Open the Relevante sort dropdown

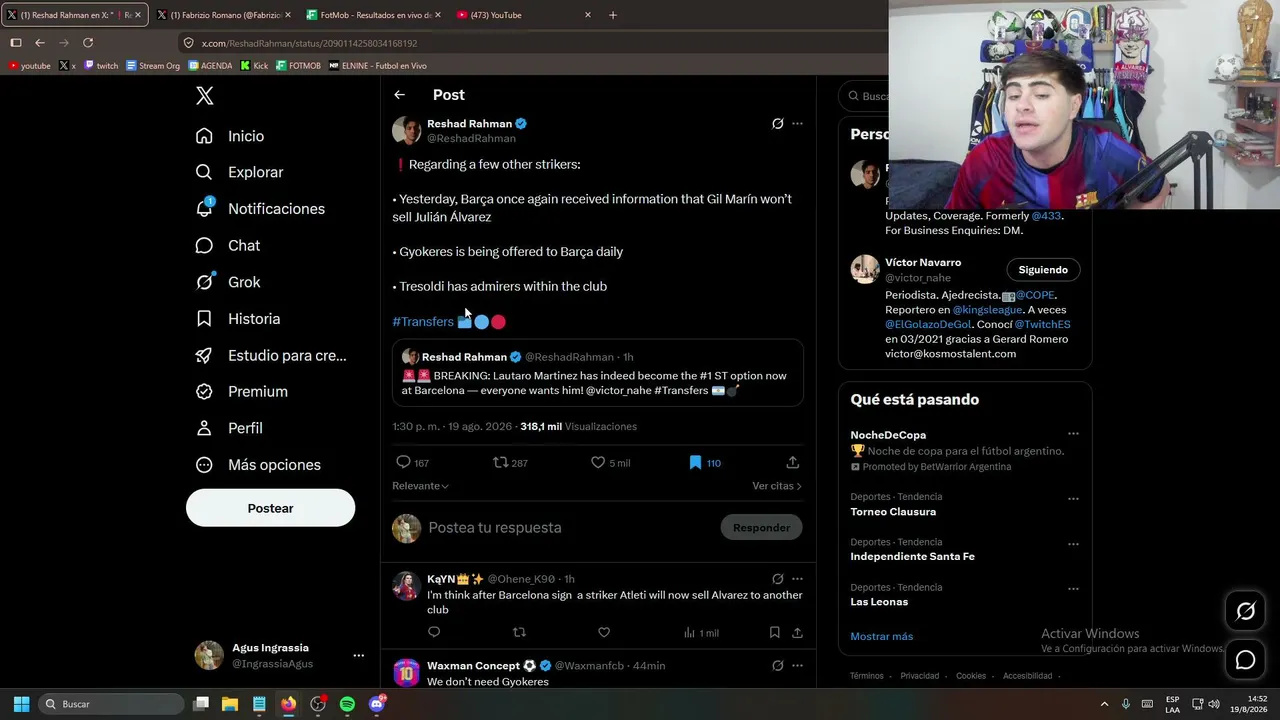tap(420, 486)
